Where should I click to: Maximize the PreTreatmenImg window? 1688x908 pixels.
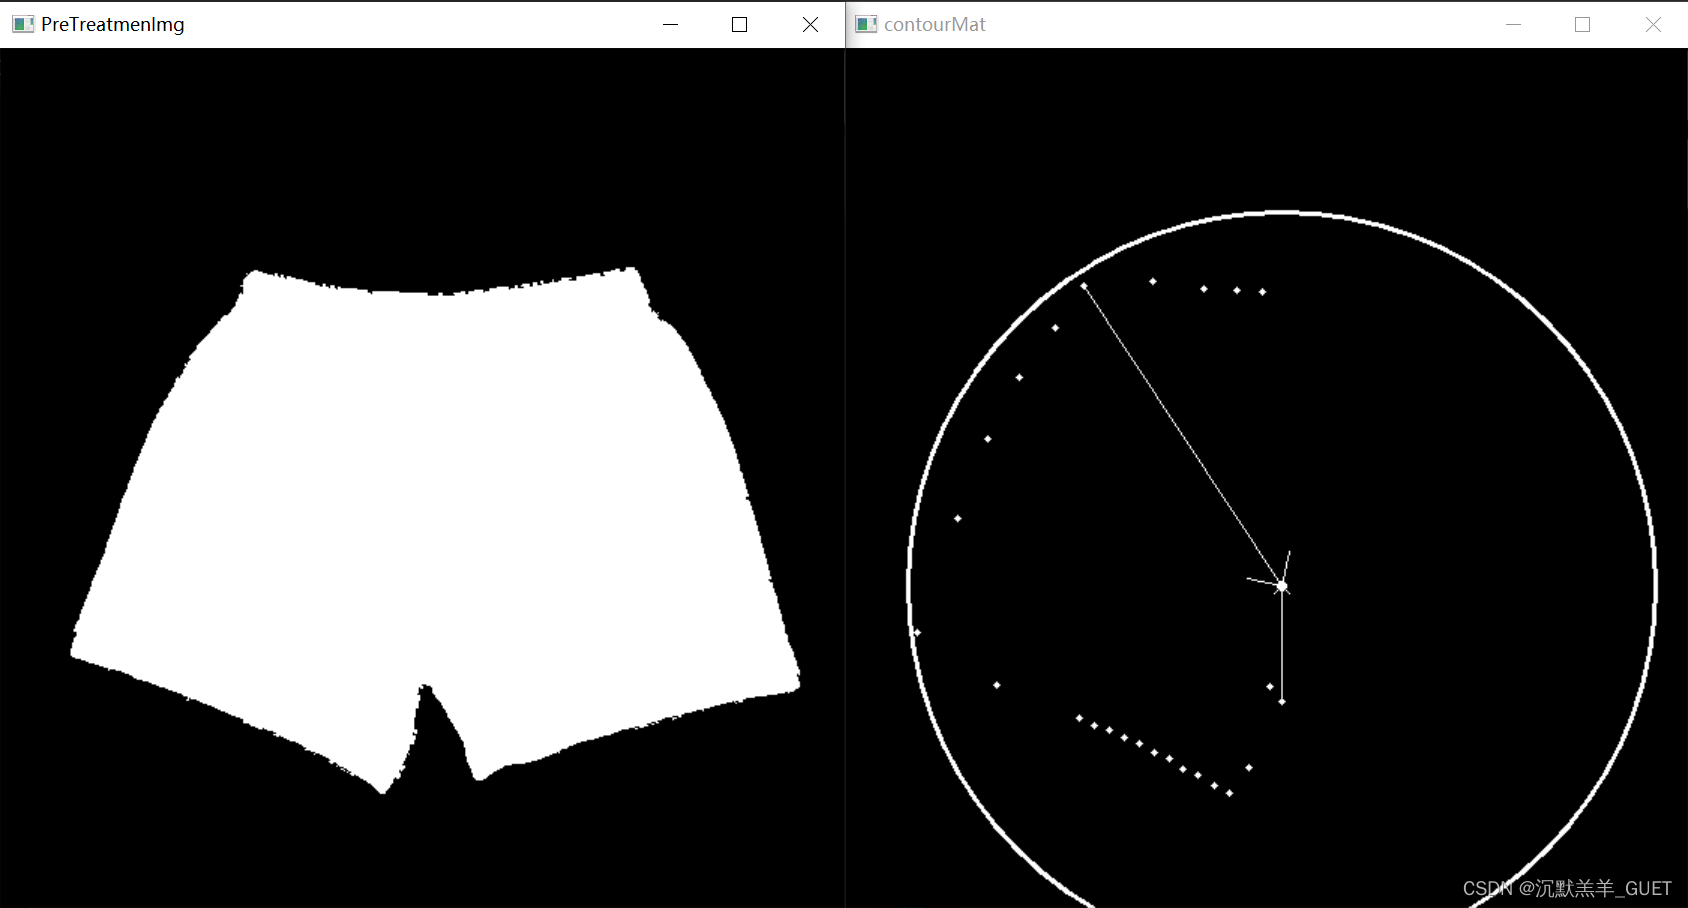point(740,24)
